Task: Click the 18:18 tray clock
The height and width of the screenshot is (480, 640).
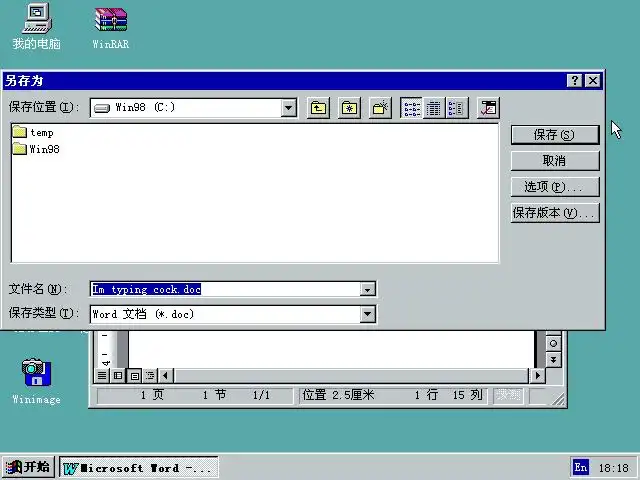Action: tap(613, 468)
